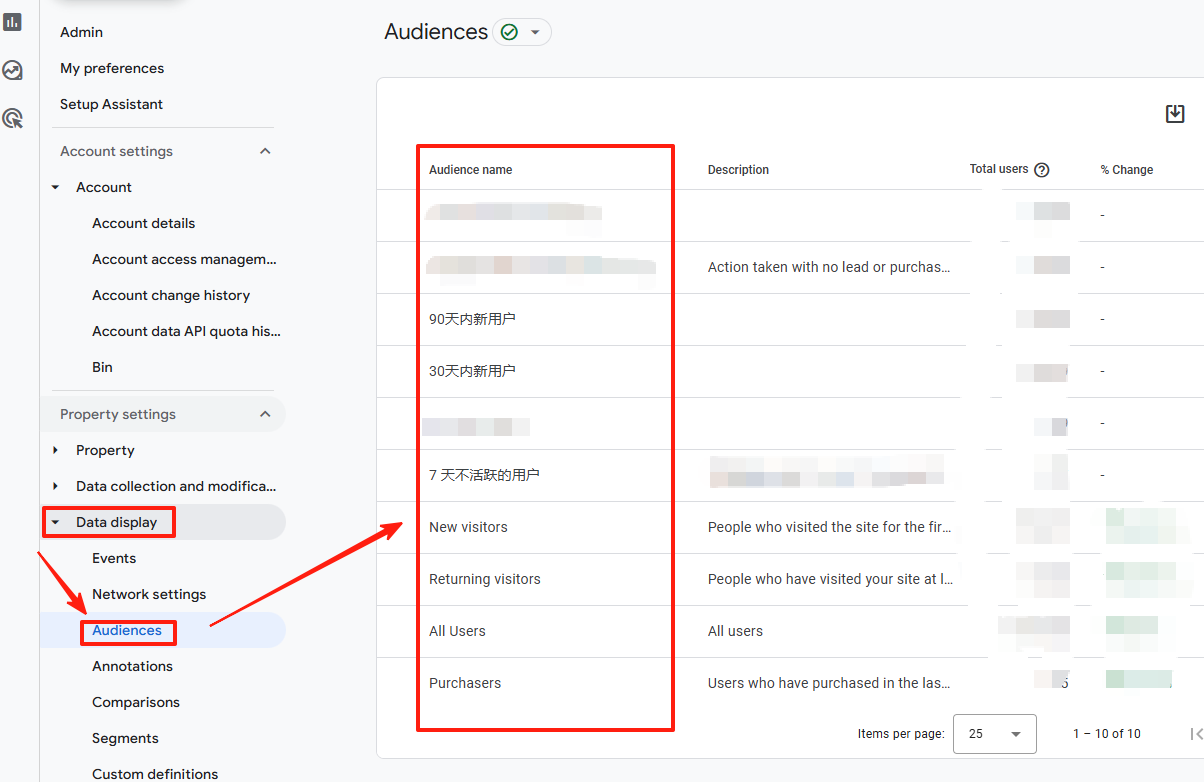The height and width of the screenshot is (782, 1204).
Task: Expand the Property tree item
Action: [x=56, y=450]
